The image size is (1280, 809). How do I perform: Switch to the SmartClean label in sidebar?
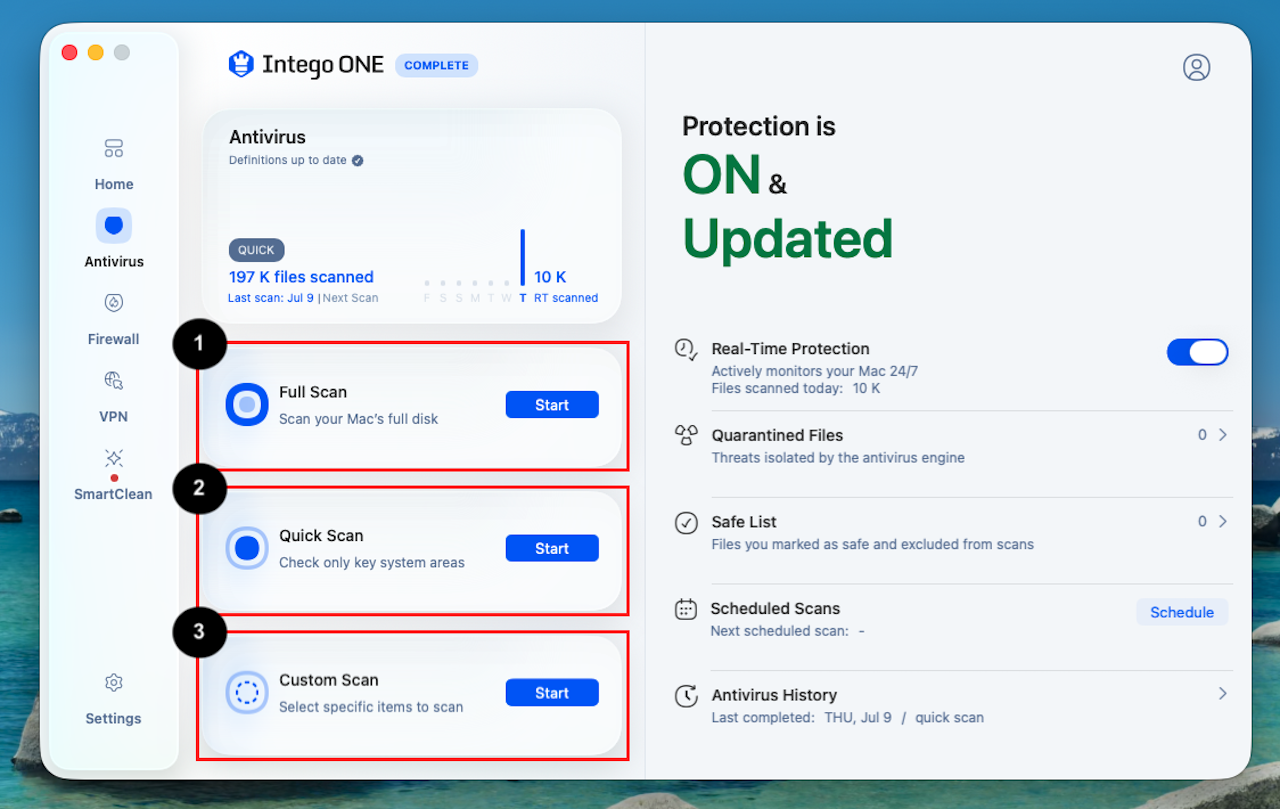114,494
